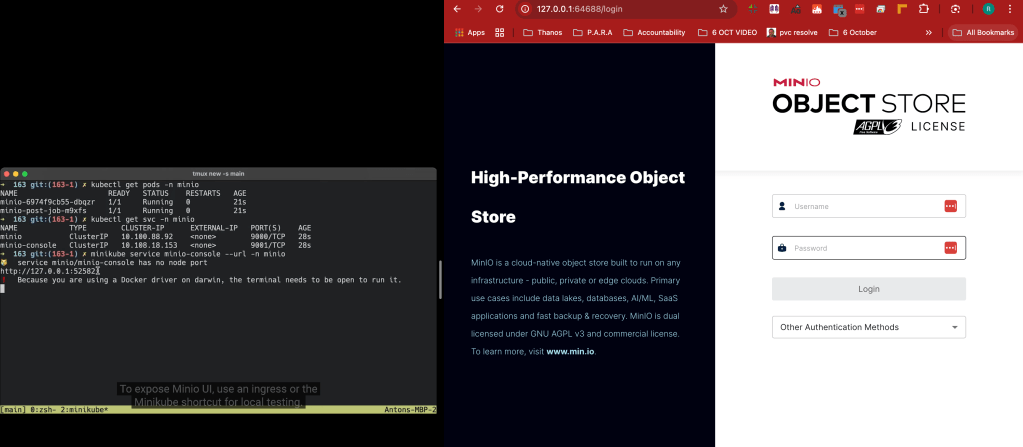Viewport: 1023px width, 447px height.
Task: Click the address bar URL 127.0.0.1:64688/login
Action: (x=579, y=9)
